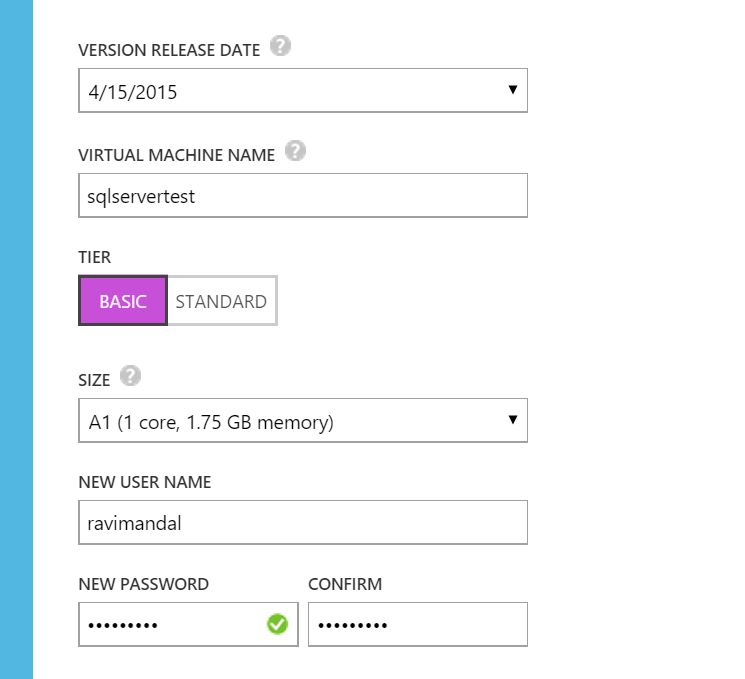Click the CONFIRM label text

(x=345, y=584)
